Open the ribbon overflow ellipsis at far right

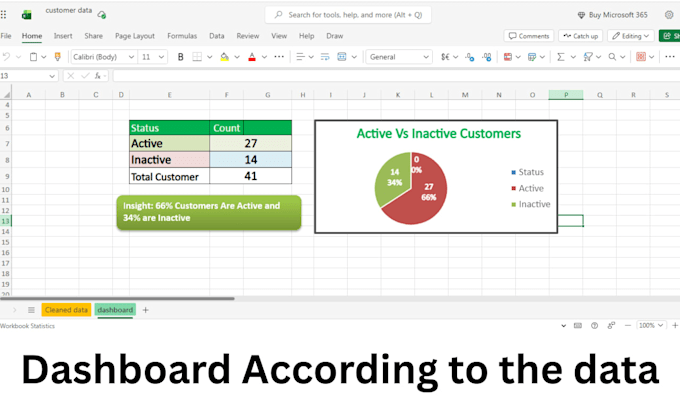point(670,56)
